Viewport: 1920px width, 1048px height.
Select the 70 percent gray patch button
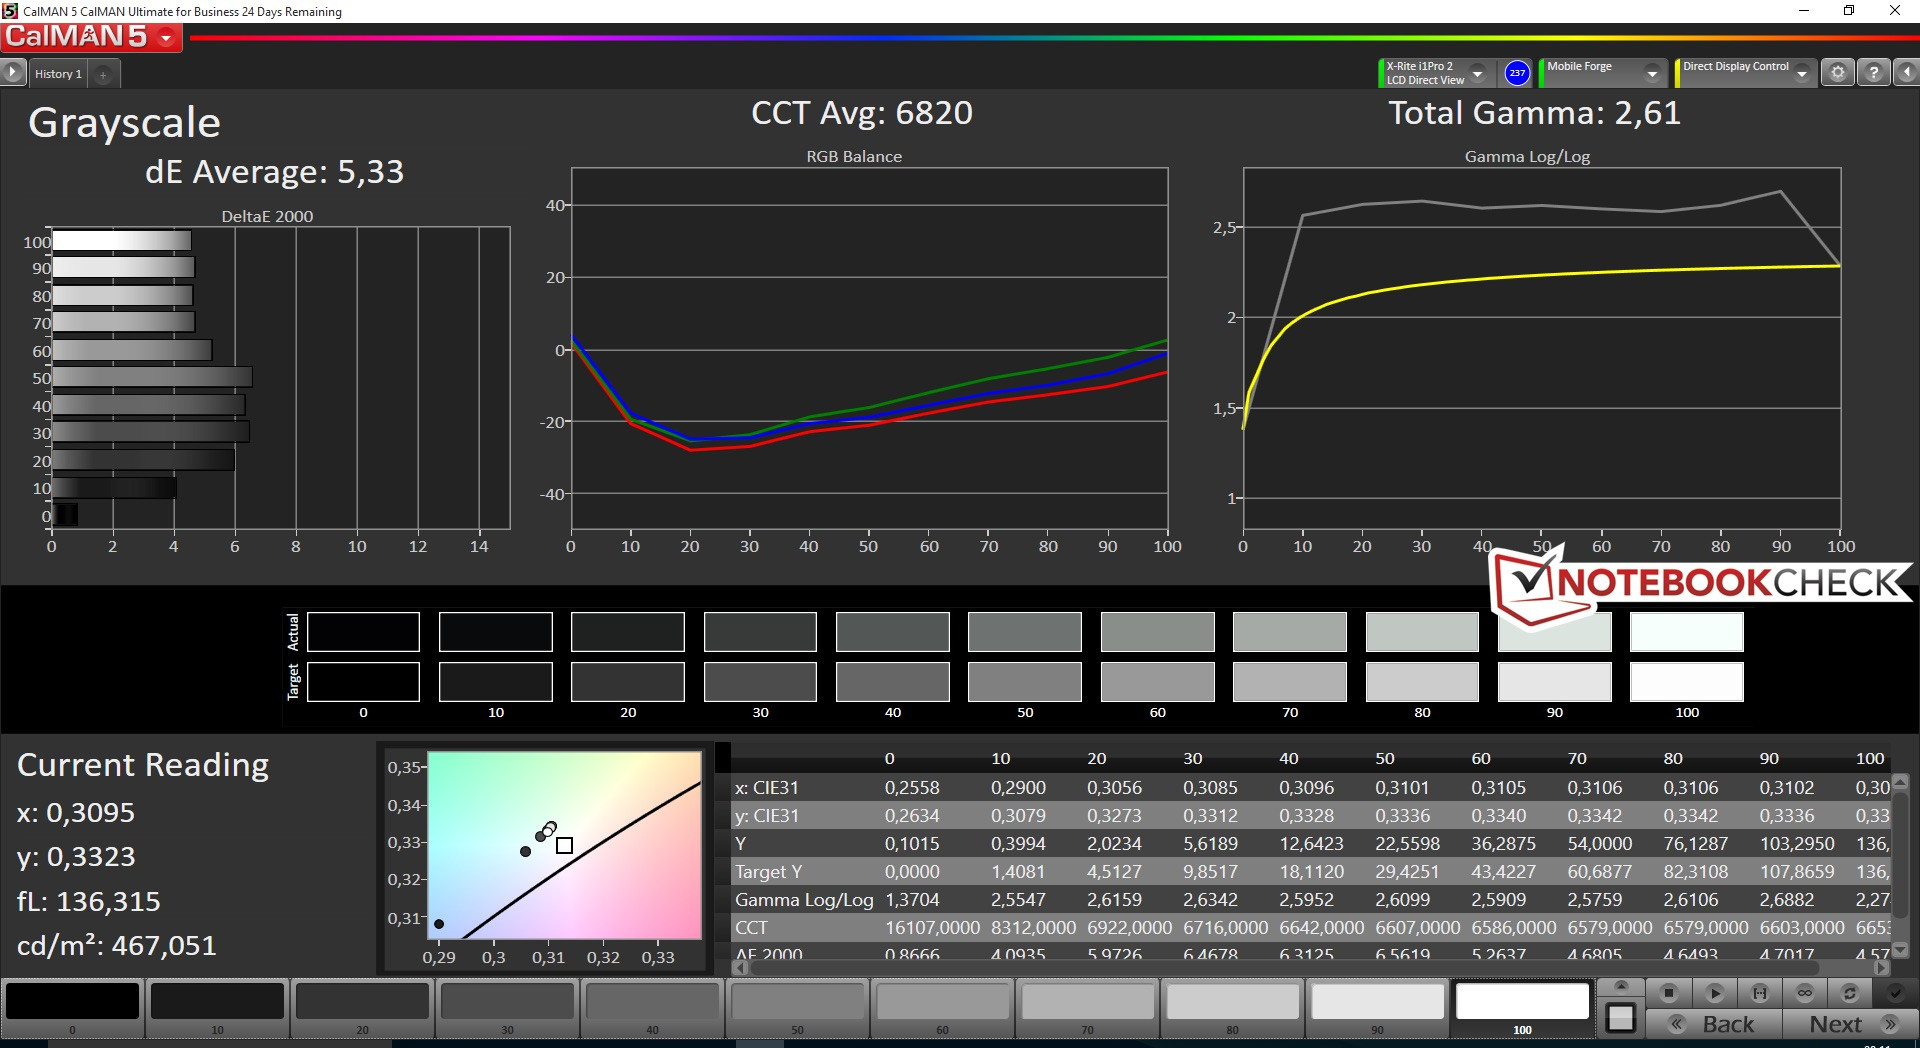1087,1008
